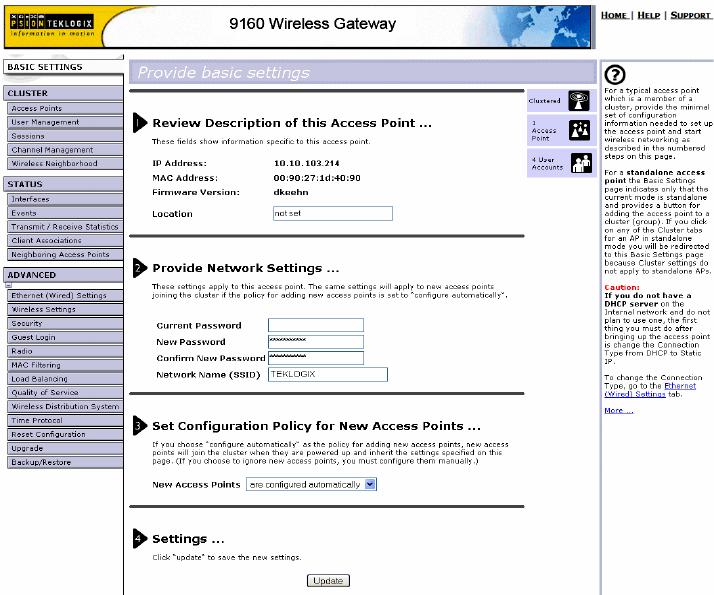Screen dimensions: 714x595
Task: Click the Location input field
Action: [x=333, y=214]
